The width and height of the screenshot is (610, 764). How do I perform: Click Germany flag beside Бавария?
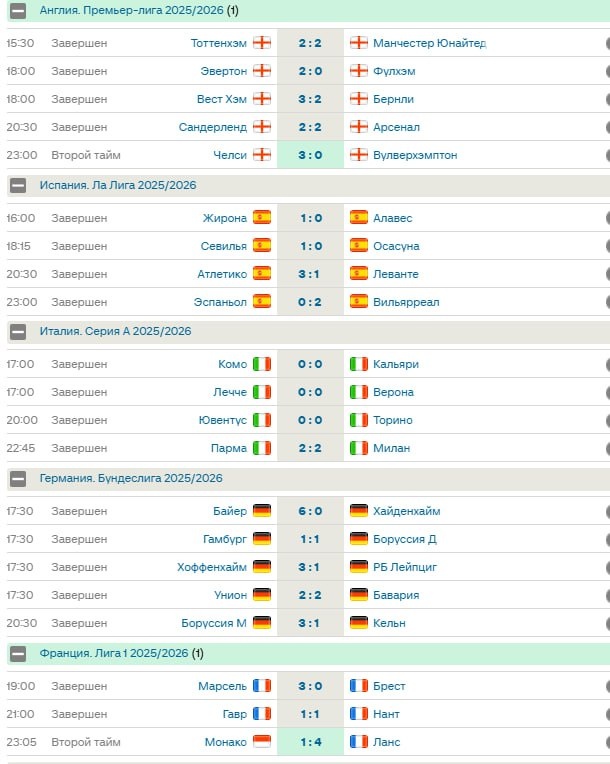359,595
